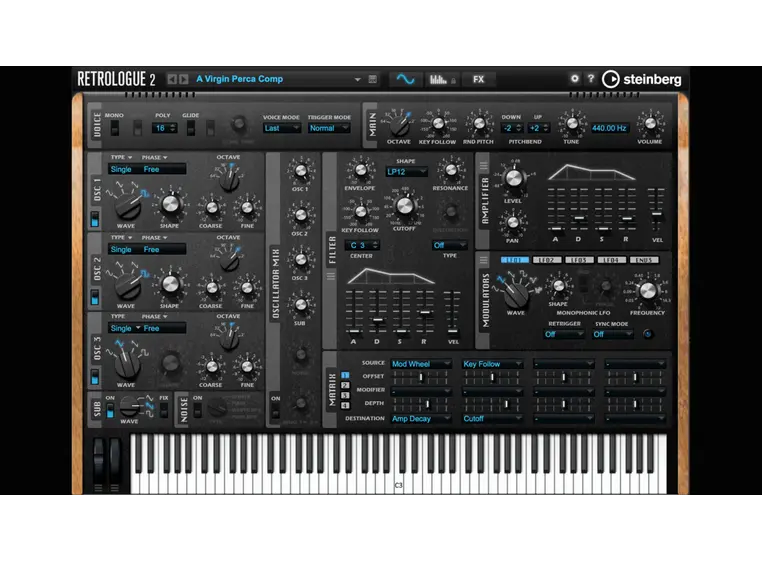The height and width of the screenshot is (562, 762).
Task: Show the synth page with sine wave icon
Action: pos(405,79)
